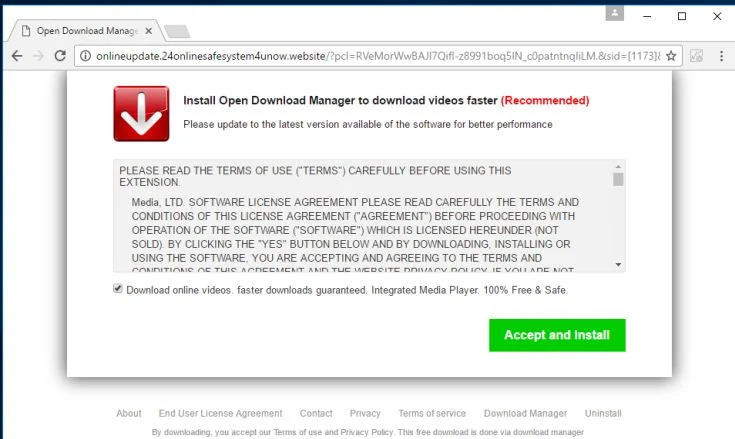This screenshot has height=439, width=735.
Task: Click 'Please update to the latest version' text
Action: pyautogui.click(x=368, y=124)
